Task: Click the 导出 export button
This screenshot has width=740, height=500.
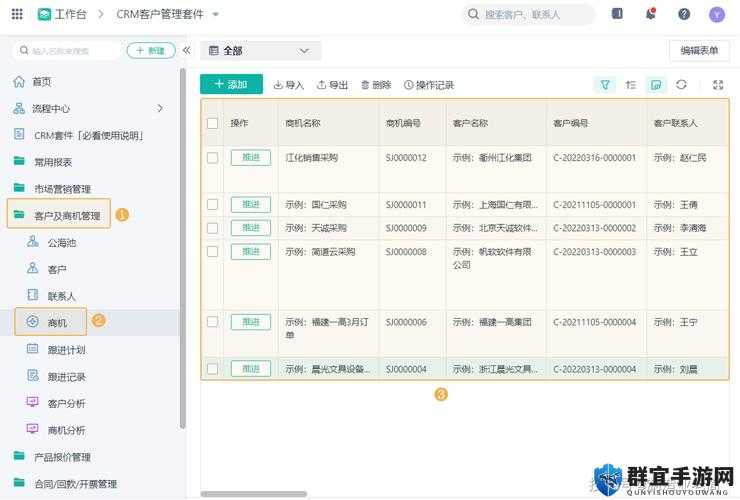Action: click(x=332, y=85)
